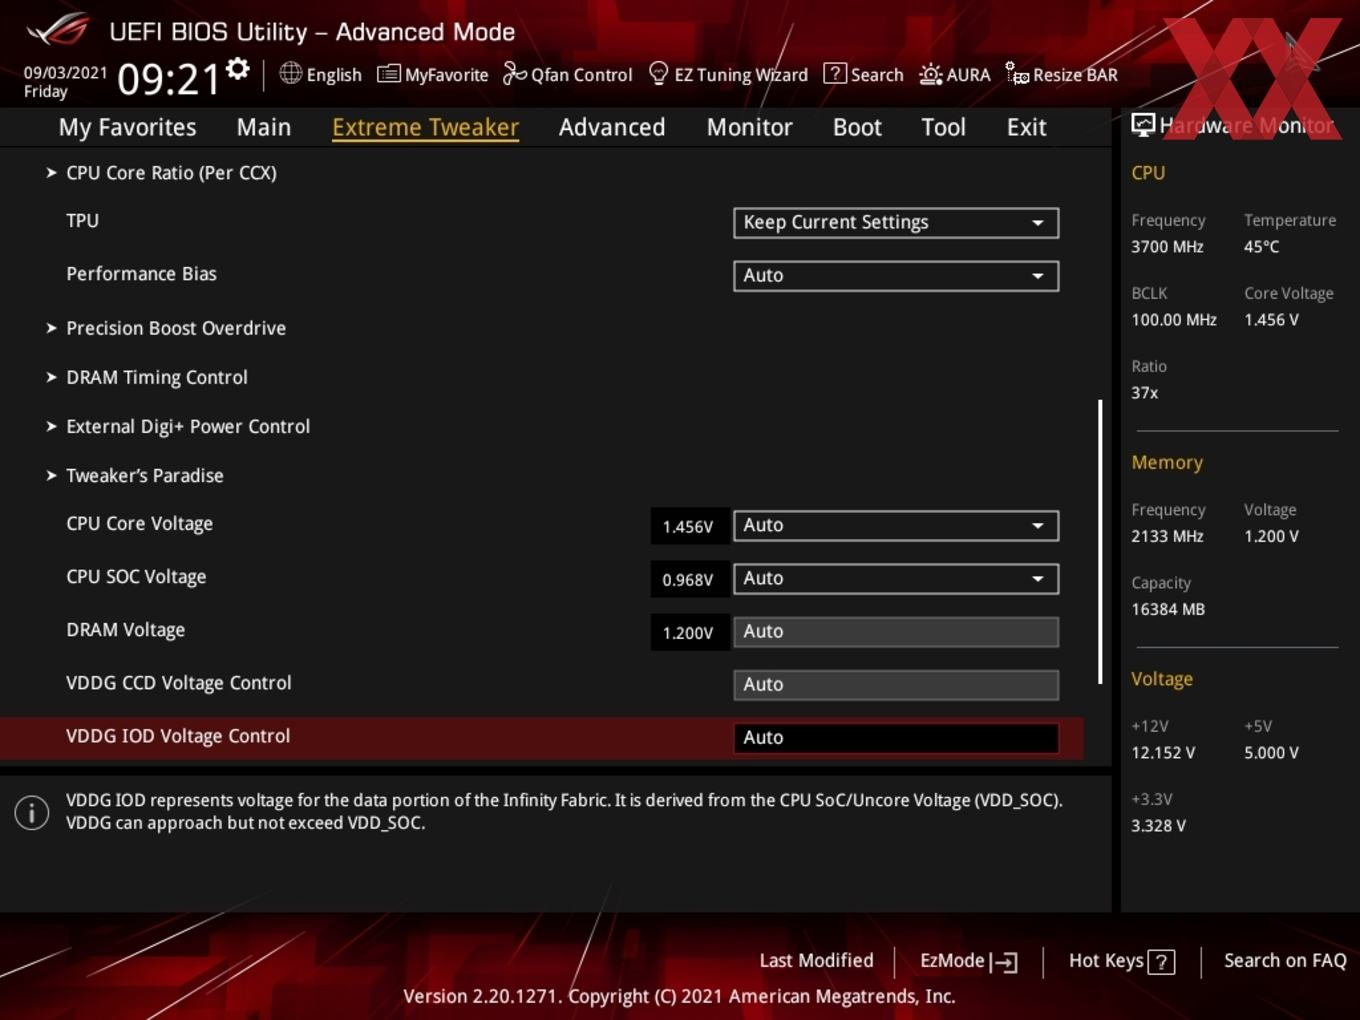Click the Hardware Monitor screen icon
This screenshot has width=1360, height=1020.
coord(1143,125)
